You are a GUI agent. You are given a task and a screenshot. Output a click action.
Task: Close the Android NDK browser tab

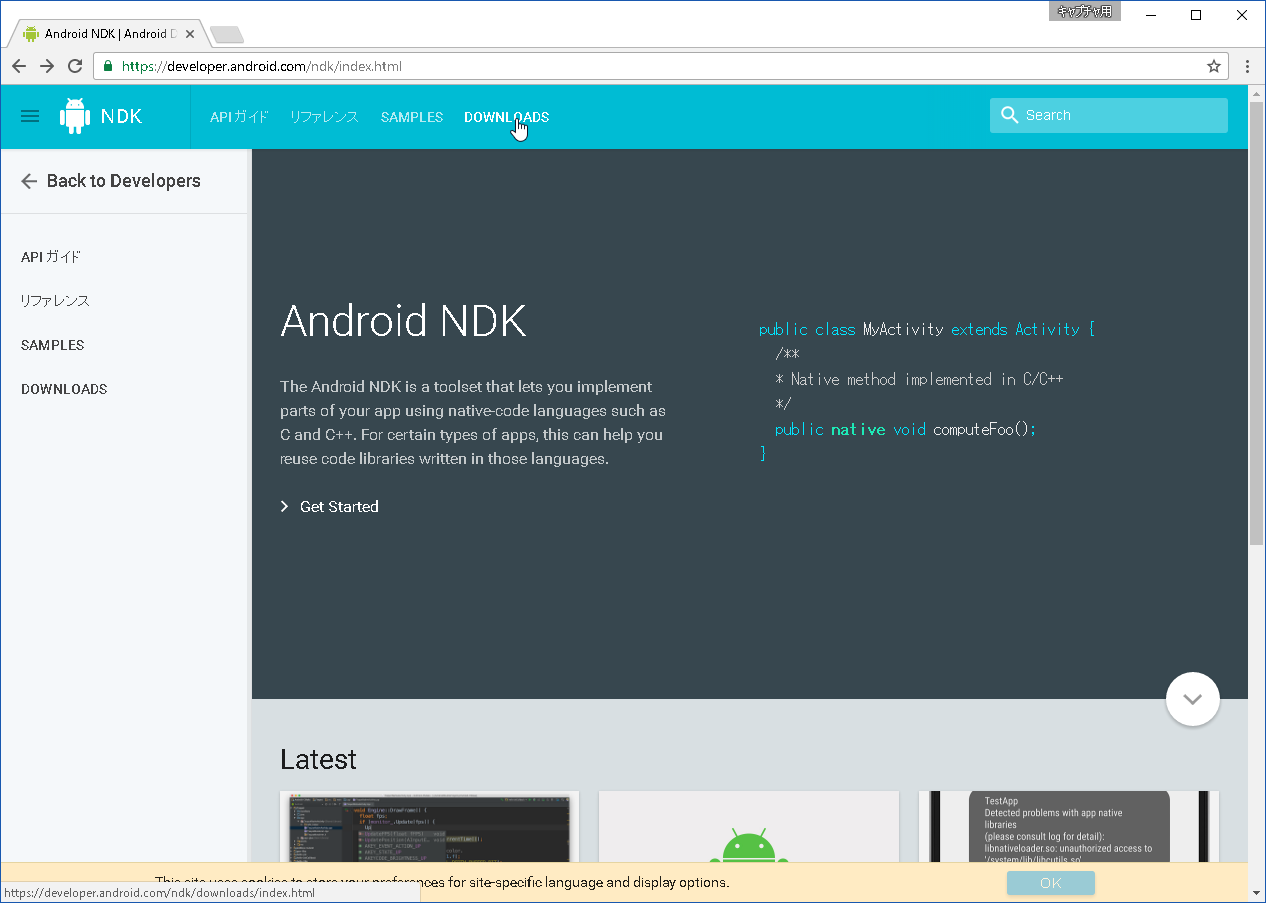click(190, 34)
